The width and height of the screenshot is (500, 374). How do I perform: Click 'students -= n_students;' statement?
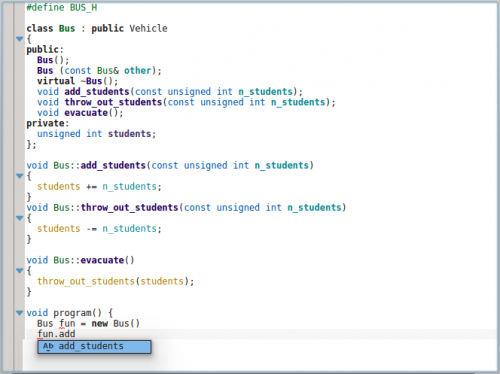point(99,229)
